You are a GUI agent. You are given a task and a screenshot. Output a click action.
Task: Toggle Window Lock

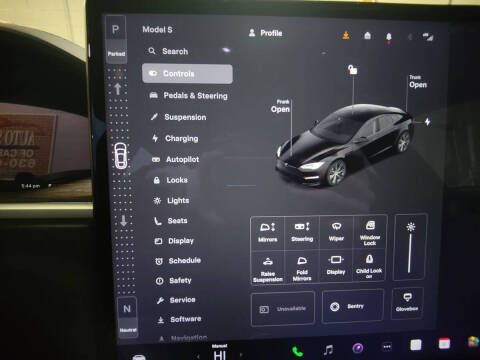[370, 232]
